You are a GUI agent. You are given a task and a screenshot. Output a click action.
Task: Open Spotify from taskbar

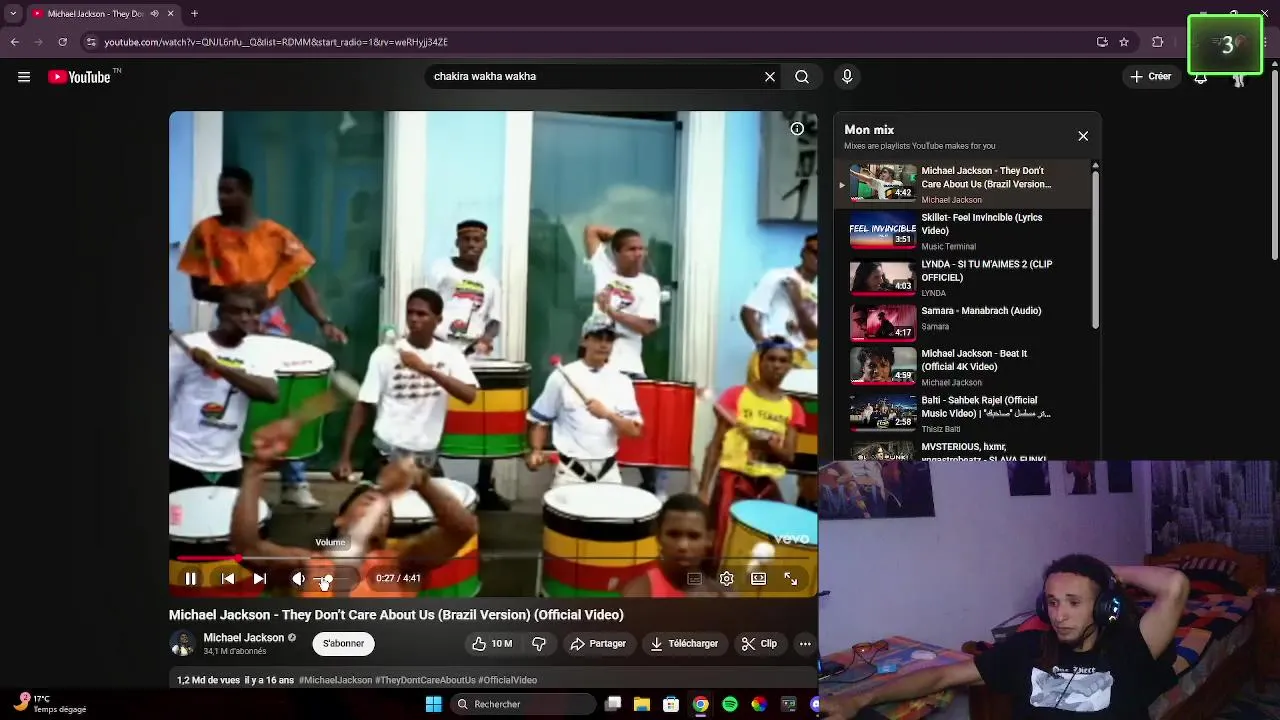[x=730, y=704]
